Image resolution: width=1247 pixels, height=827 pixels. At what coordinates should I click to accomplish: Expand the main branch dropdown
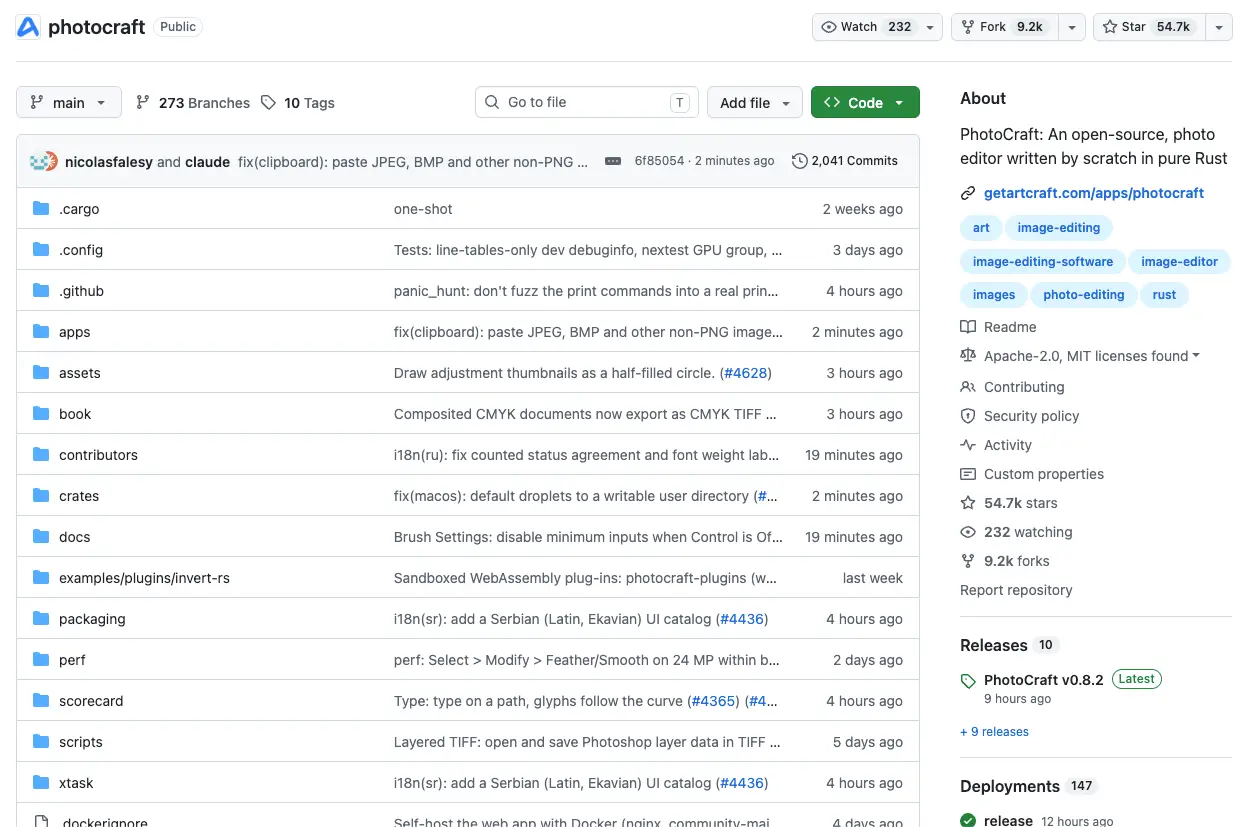(x=69, y=102)
